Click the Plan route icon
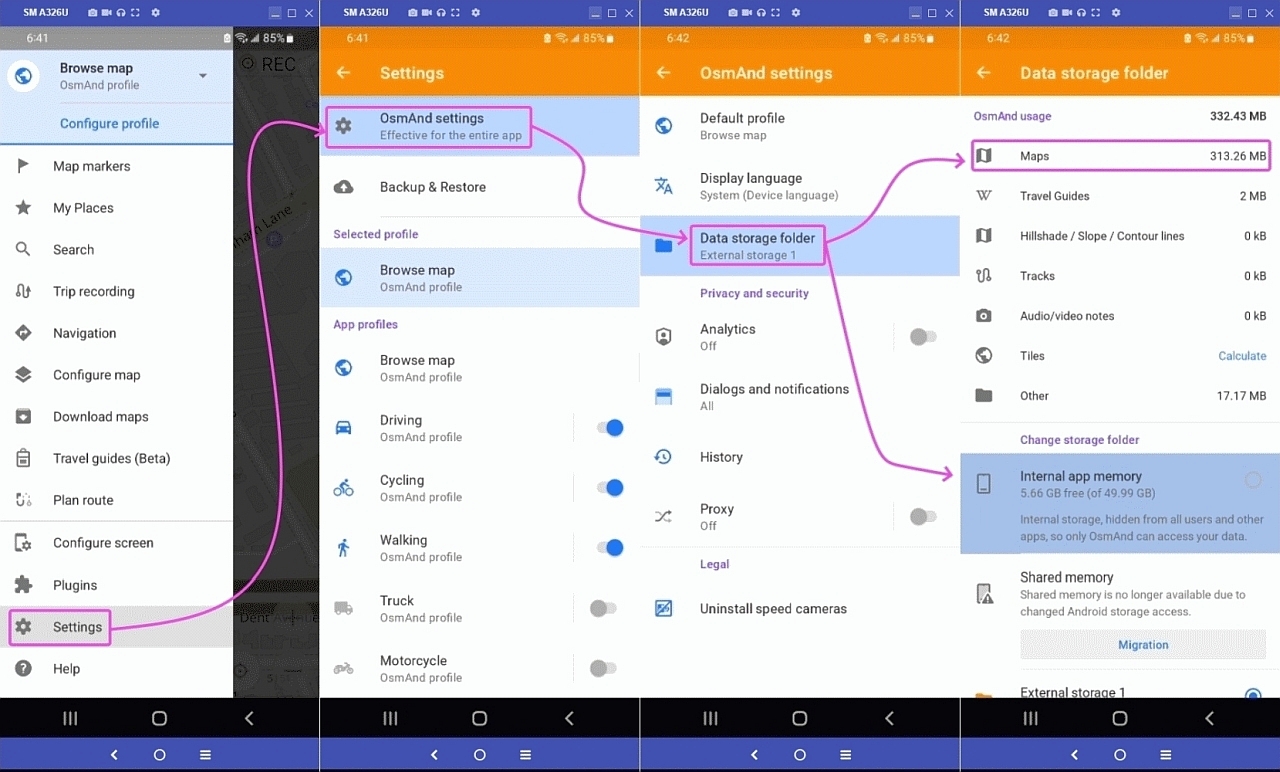 (23, 500)
